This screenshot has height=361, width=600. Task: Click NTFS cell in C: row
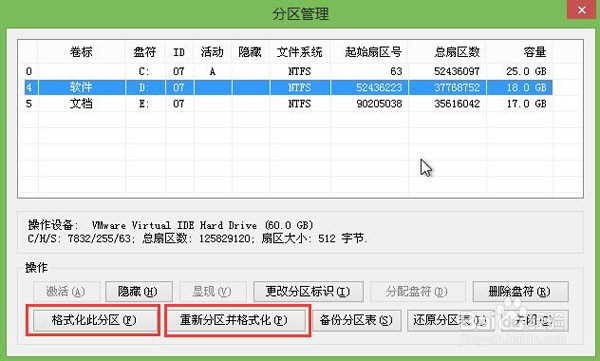tap(300, 72)
